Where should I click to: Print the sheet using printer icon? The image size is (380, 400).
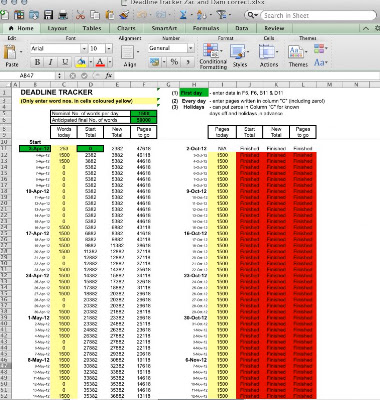pyautogui.click(x=63, y=15)
